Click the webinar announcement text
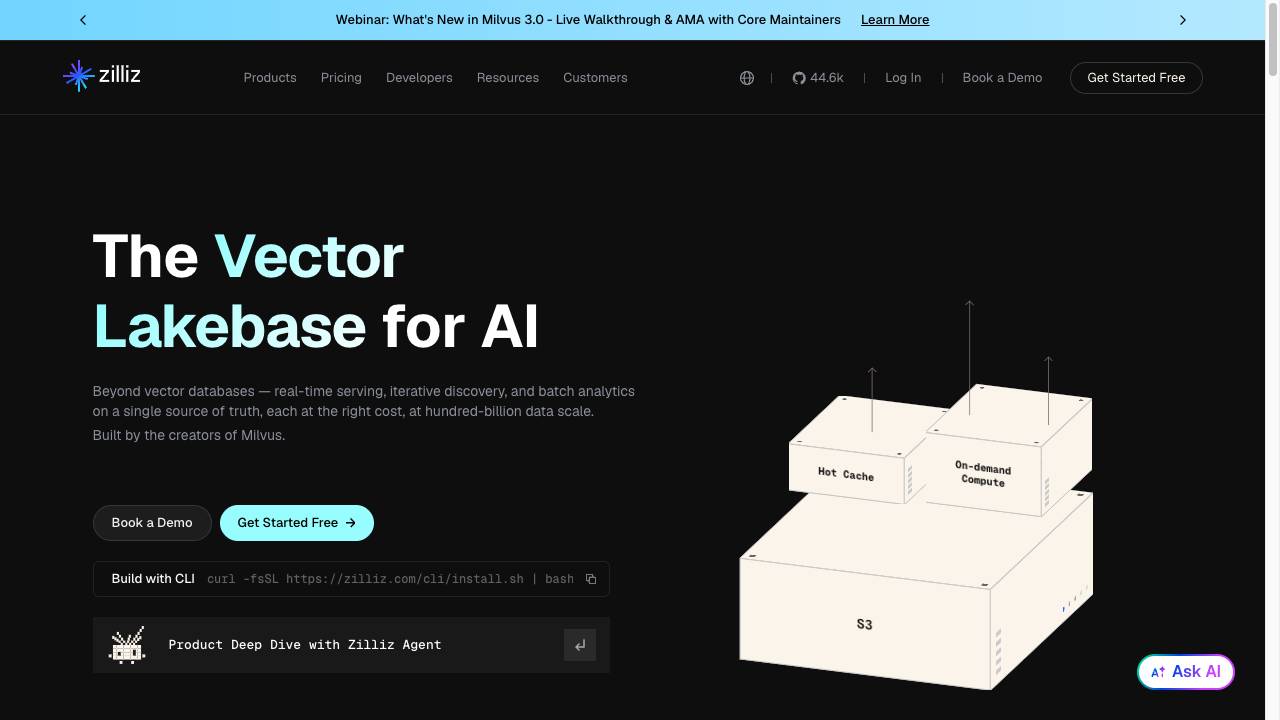 [588, 20]
